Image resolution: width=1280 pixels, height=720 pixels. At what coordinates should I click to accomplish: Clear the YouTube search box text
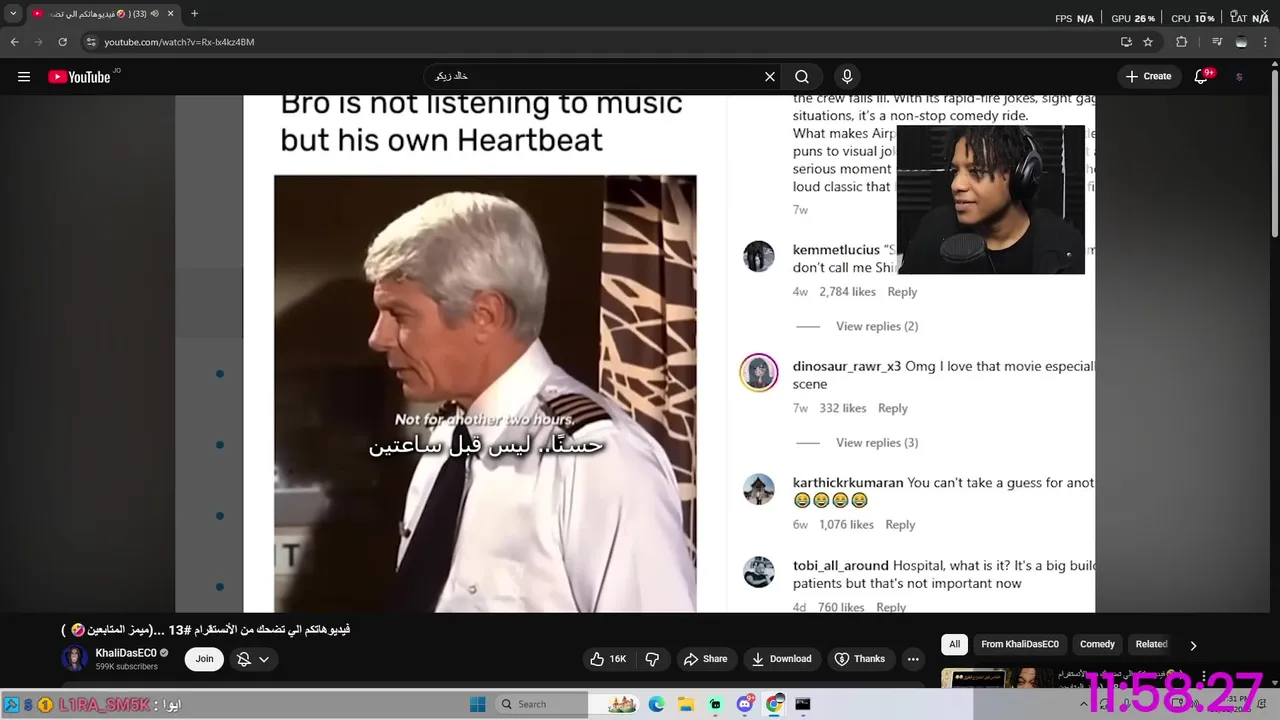[770, 77]
